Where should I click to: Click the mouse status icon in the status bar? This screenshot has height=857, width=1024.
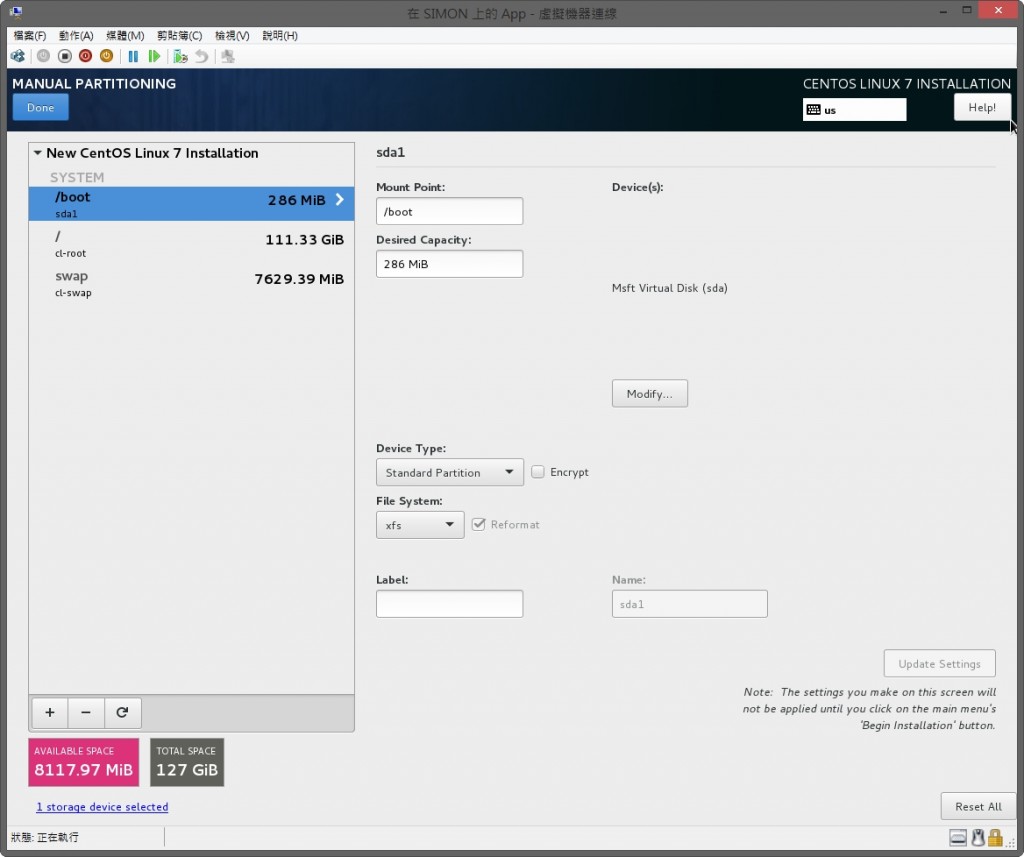point(978,837)
